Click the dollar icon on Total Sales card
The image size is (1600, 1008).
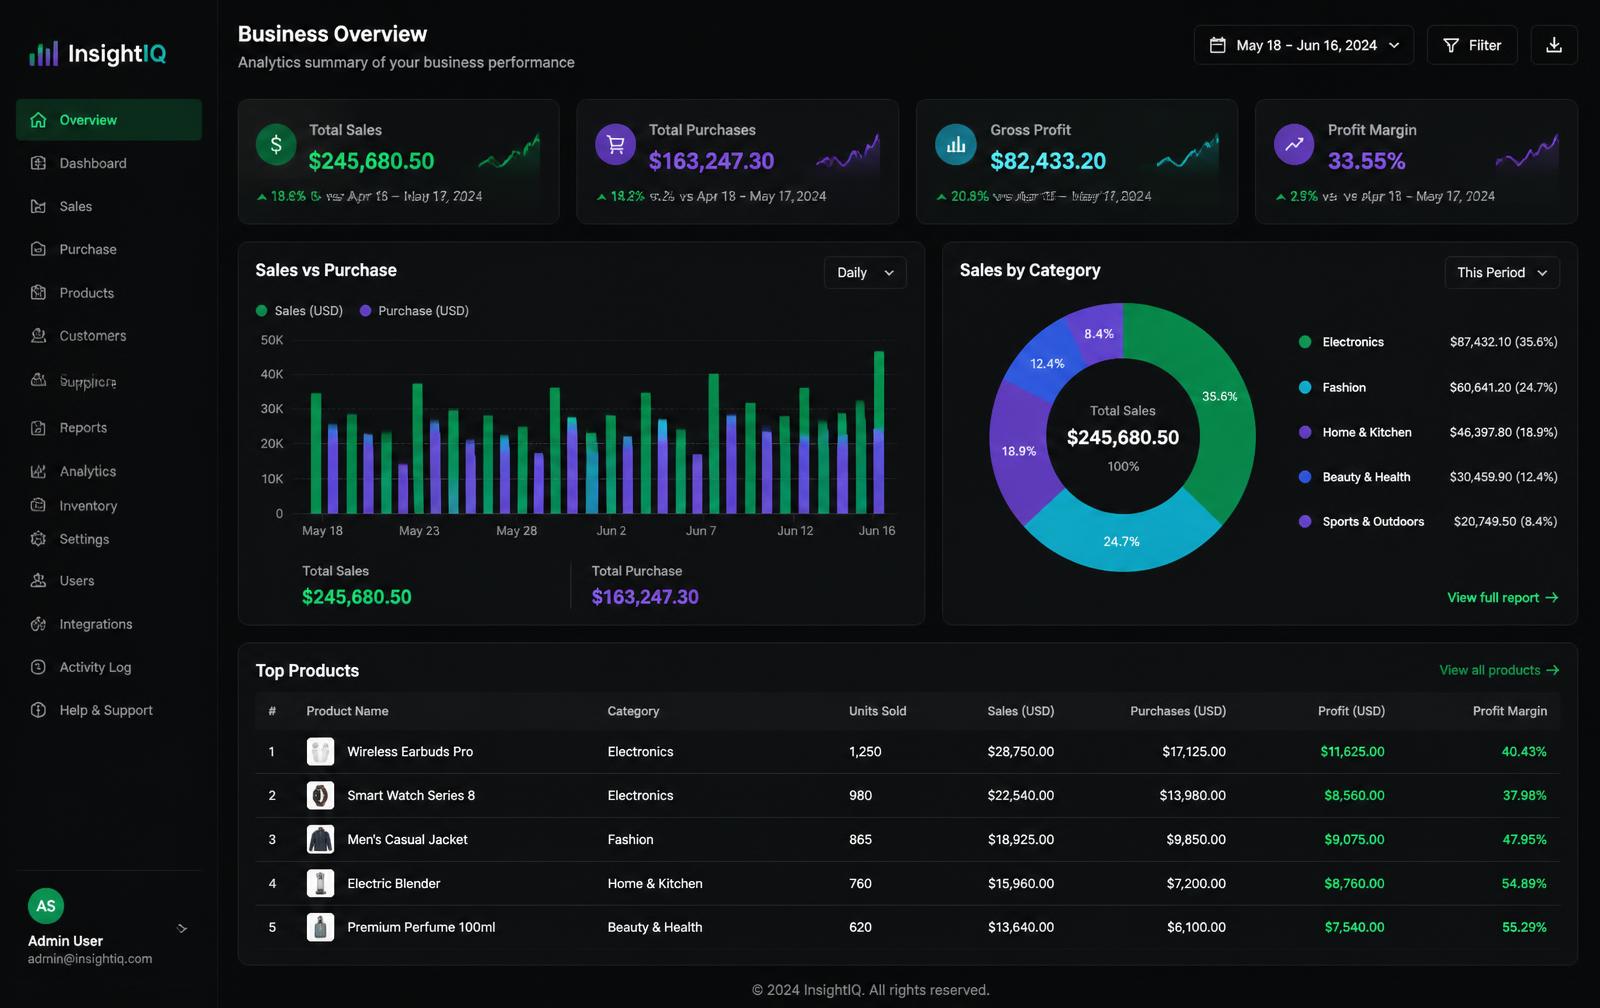coord(276,144)
